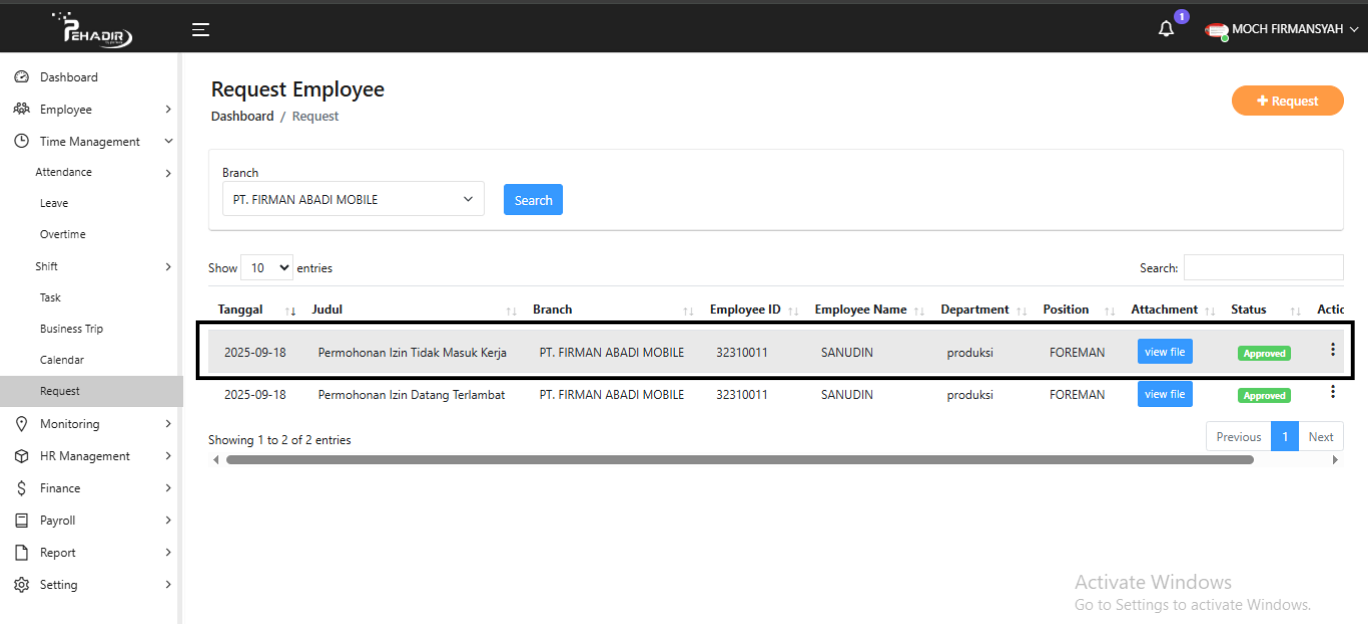
Task: Open three-dot actions for Izin Datang Terlambat
Action: point(1332,392)
